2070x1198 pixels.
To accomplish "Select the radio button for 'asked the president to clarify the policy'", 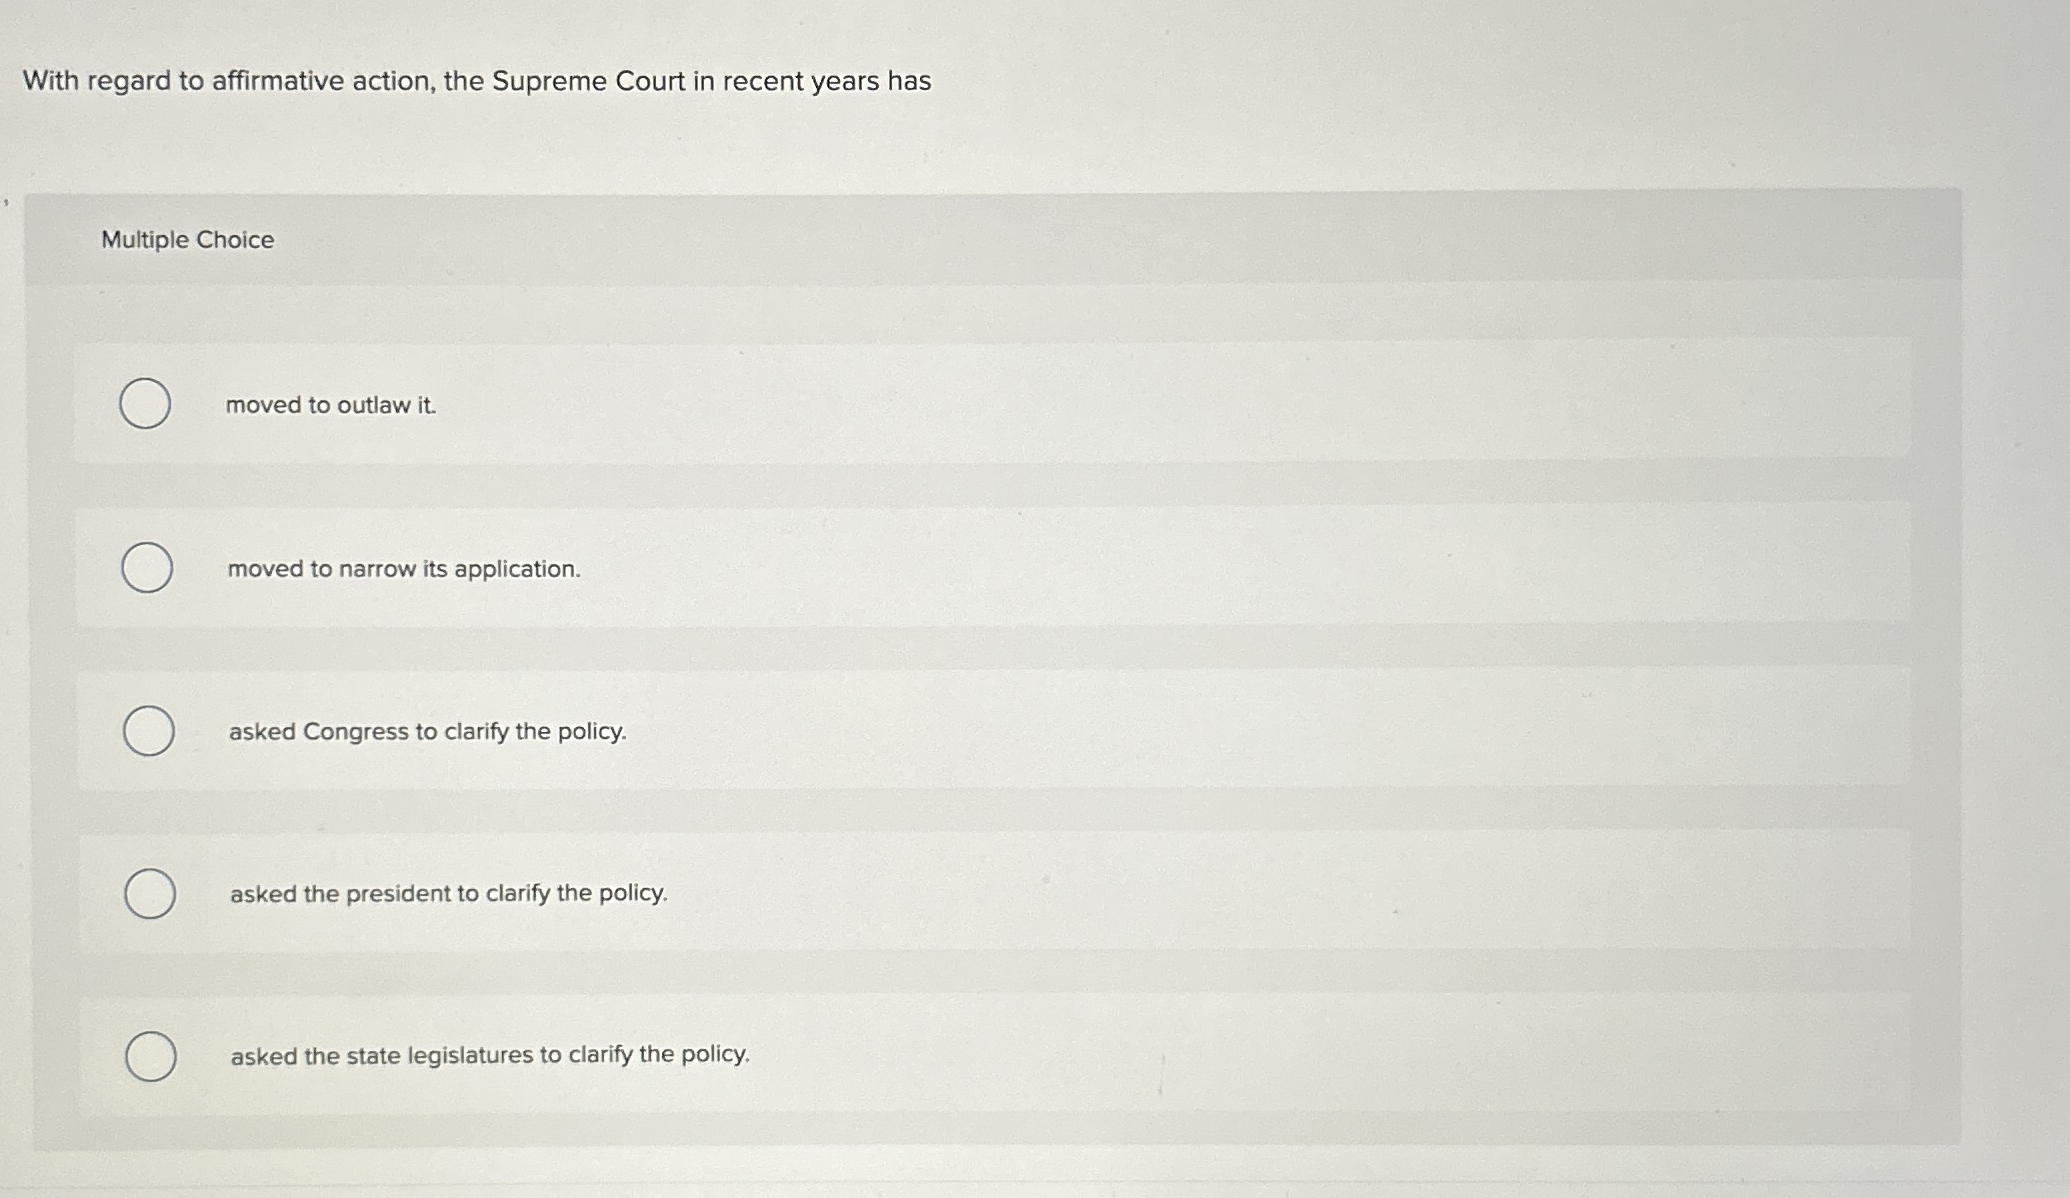I will (x=150, y=894).
